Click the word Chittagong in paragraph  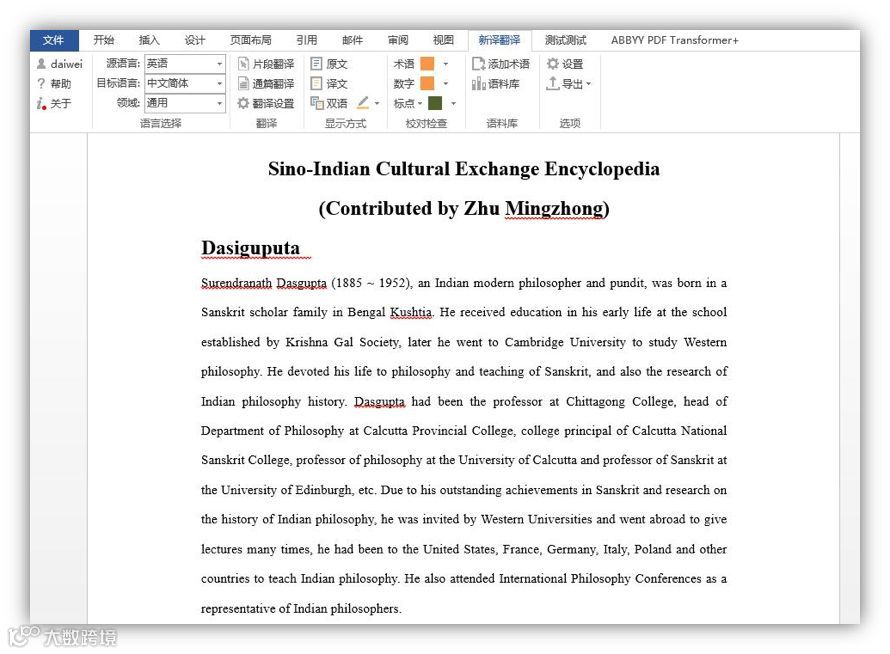595,401
